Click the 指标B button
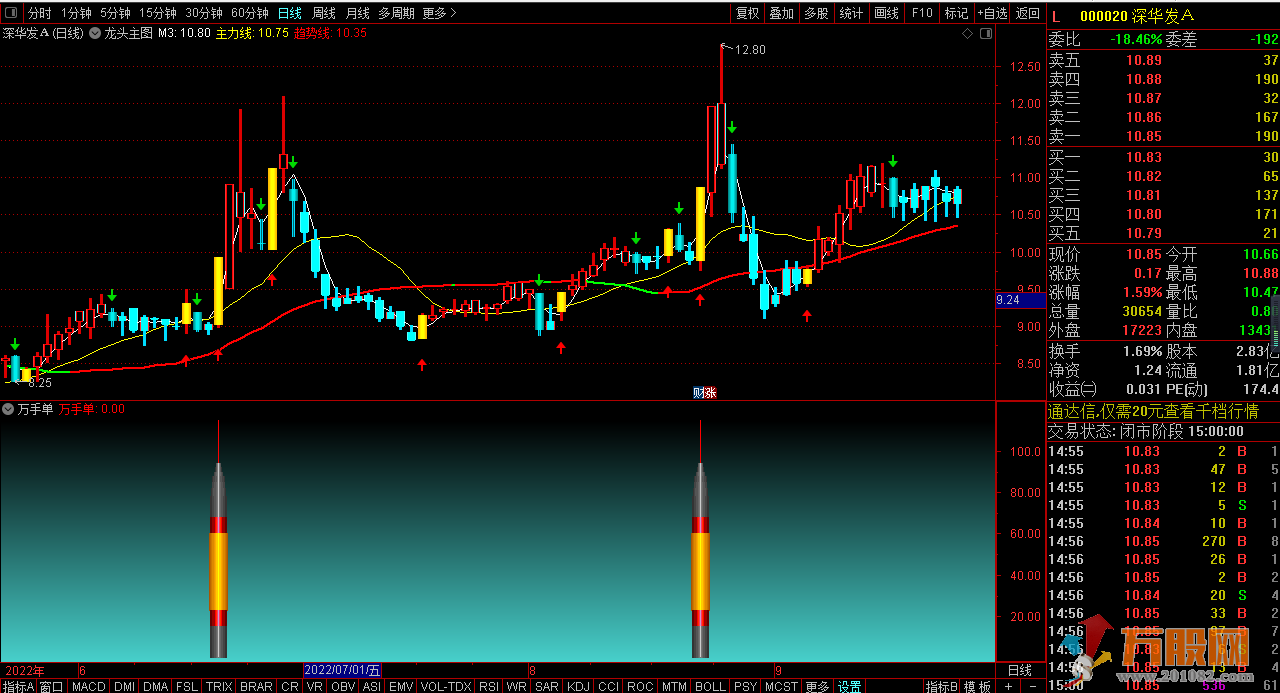Image resolution: width=1280 pixels, height=693 pixels. point(942,686)
